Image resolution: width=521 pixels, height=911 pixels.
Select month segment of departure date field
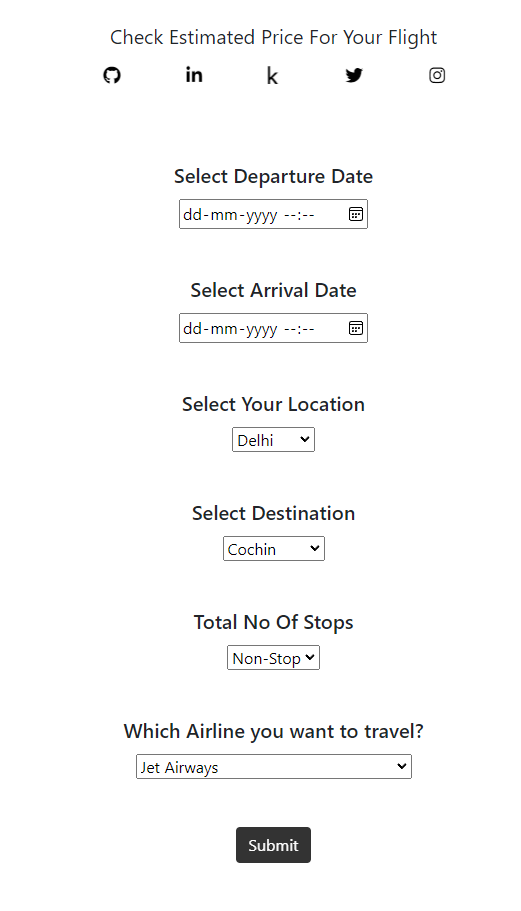click(224, 215)
